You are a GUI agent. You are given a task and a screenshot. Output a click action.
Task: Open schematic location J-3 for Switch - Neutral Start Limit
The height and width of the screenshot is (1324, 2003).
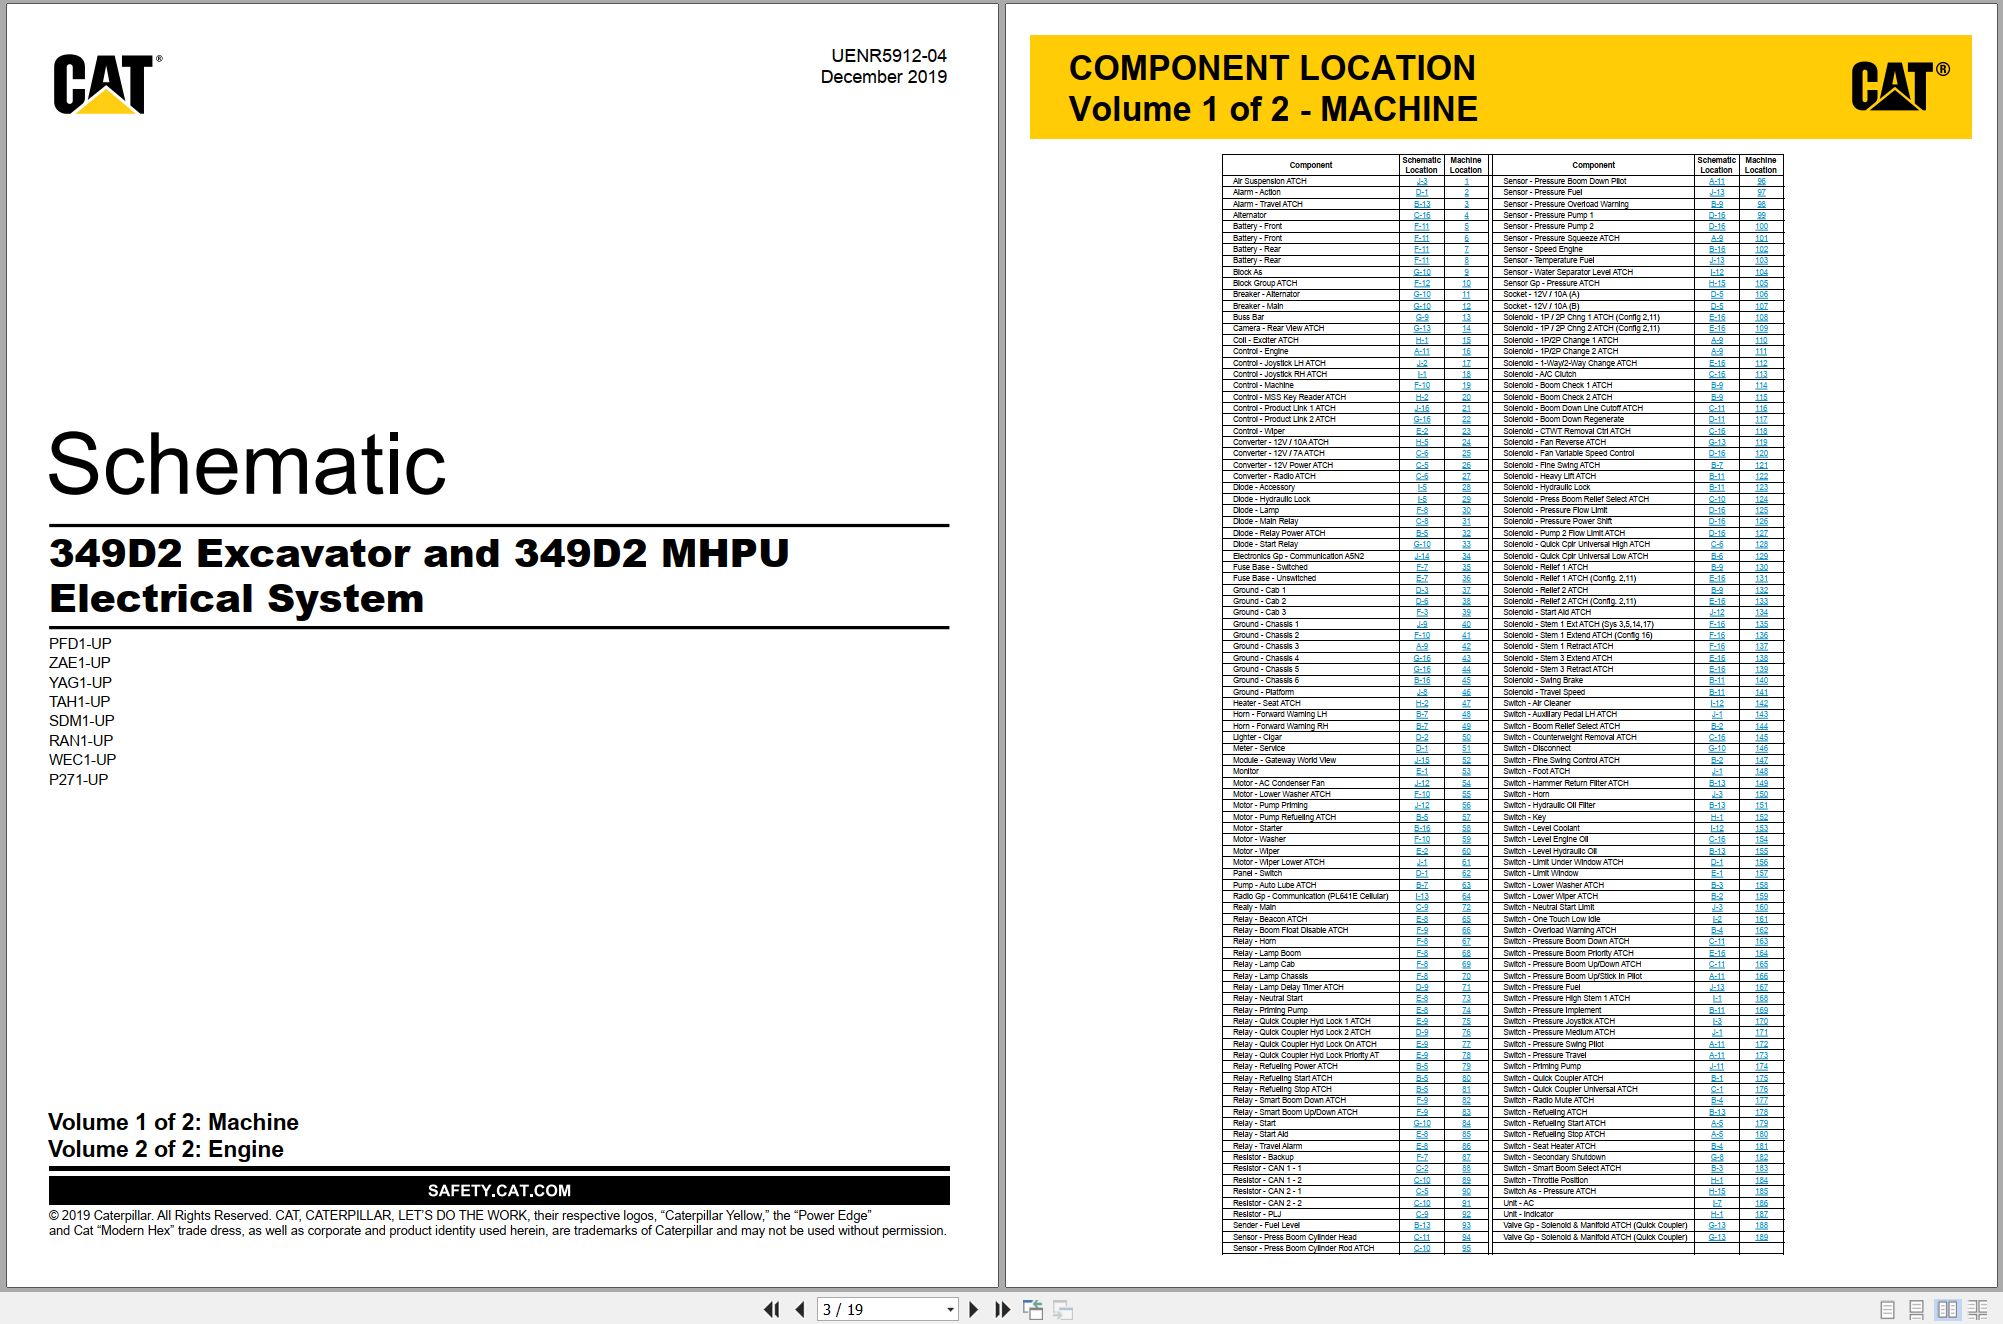pyautogui.click(x=1716, y=907)
